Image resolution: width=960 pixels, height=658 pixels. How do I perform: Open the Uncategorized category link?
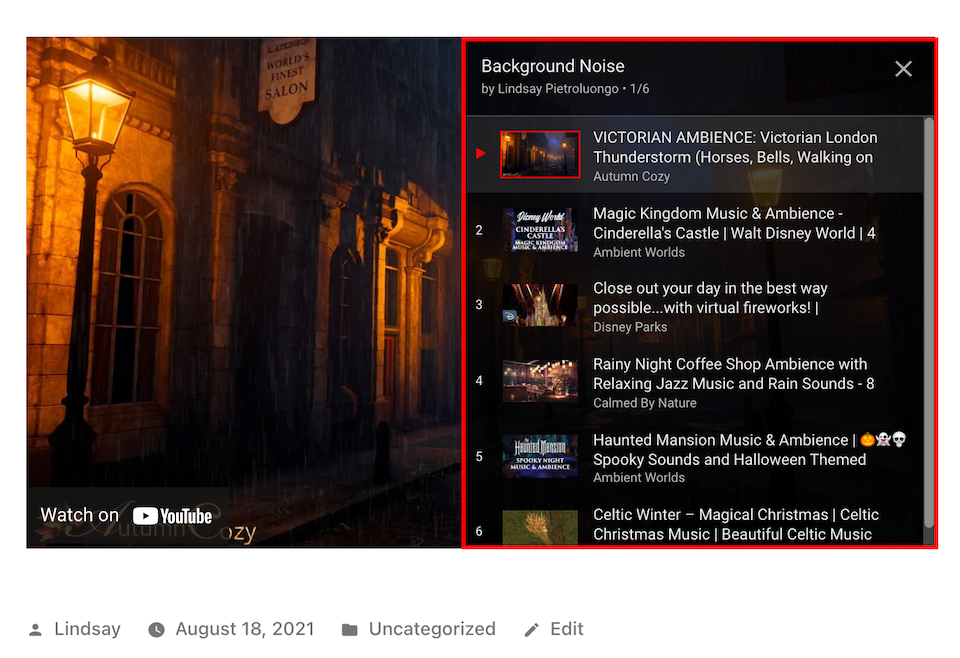[x=432, y=629]
